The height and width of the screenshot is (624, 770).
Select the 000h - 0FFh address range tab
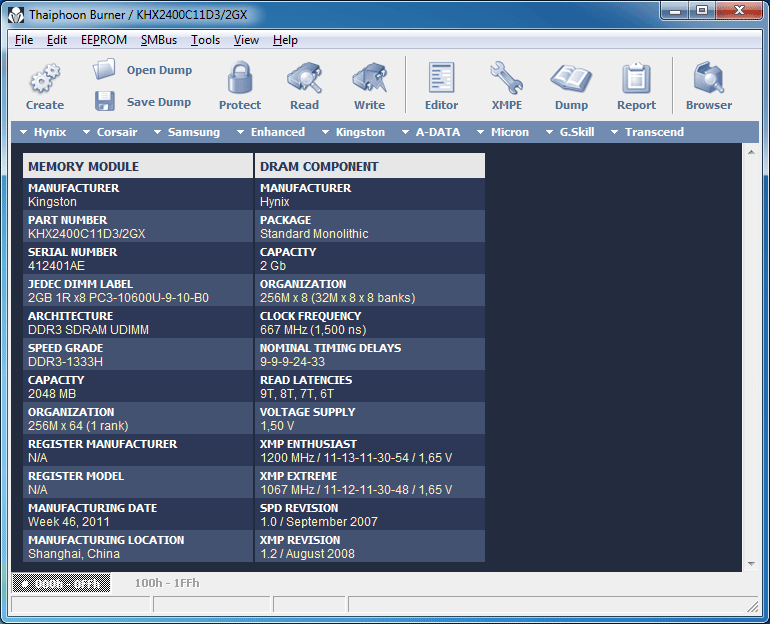click(x=61, y=583)
